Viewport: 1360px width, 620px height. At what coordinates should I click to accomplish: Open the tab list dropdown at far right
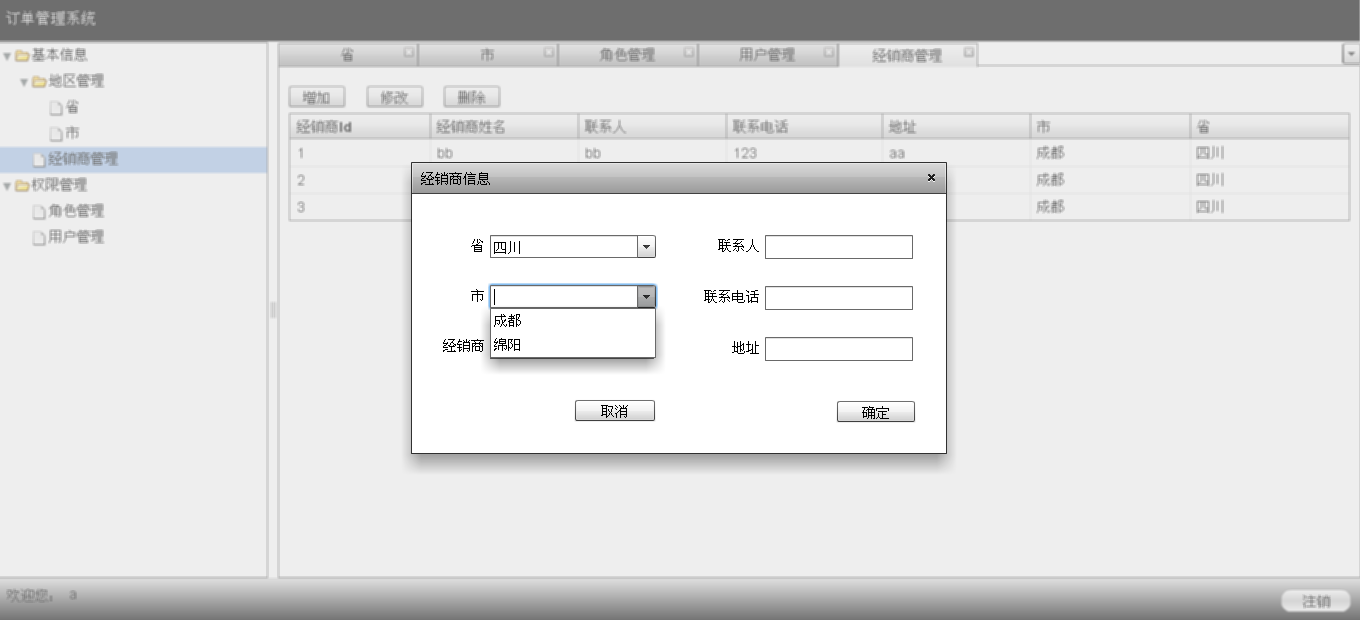point(1351,55)
